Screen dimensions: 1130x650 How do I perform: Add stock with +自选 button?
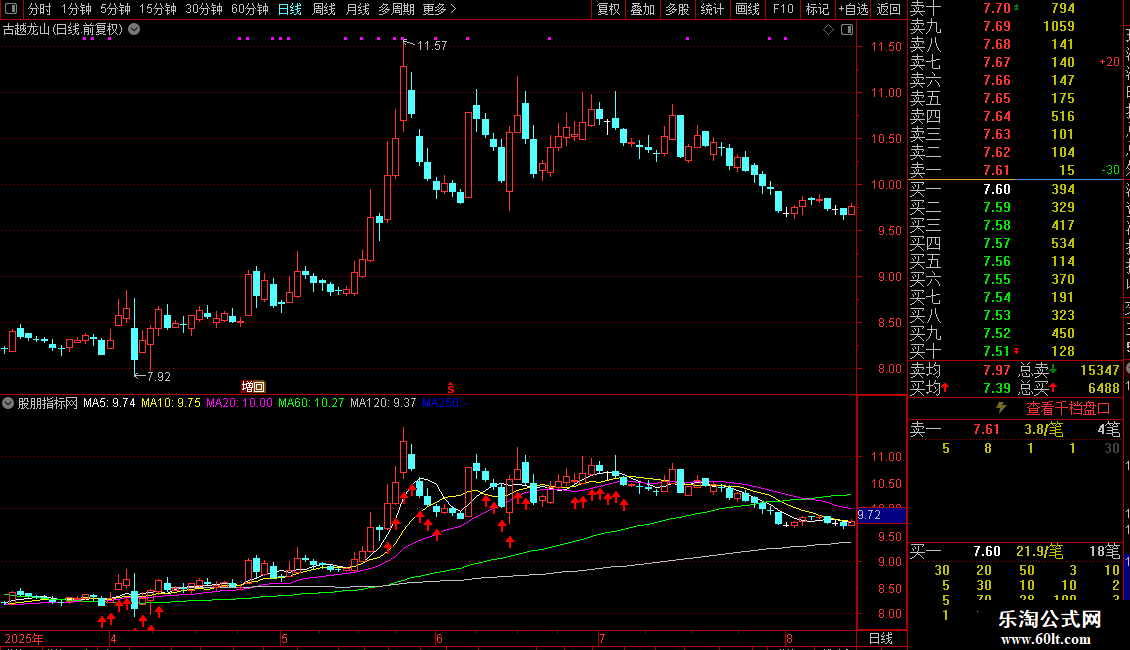[853, 9]
